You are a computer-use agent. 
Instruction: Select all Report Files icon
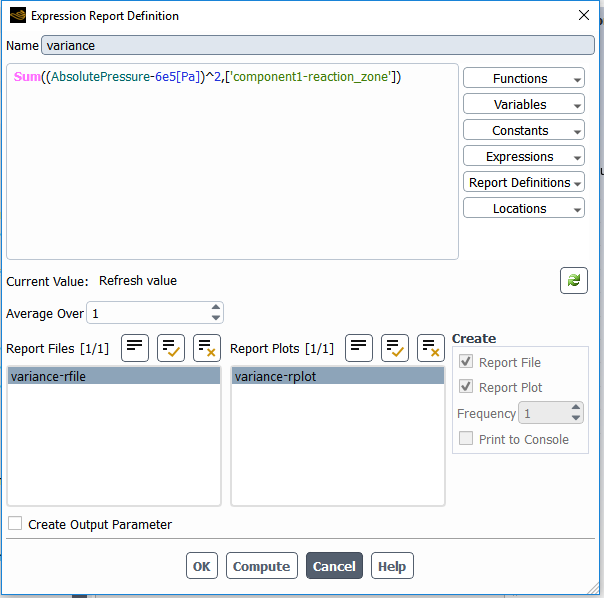[x=171, y=348]
